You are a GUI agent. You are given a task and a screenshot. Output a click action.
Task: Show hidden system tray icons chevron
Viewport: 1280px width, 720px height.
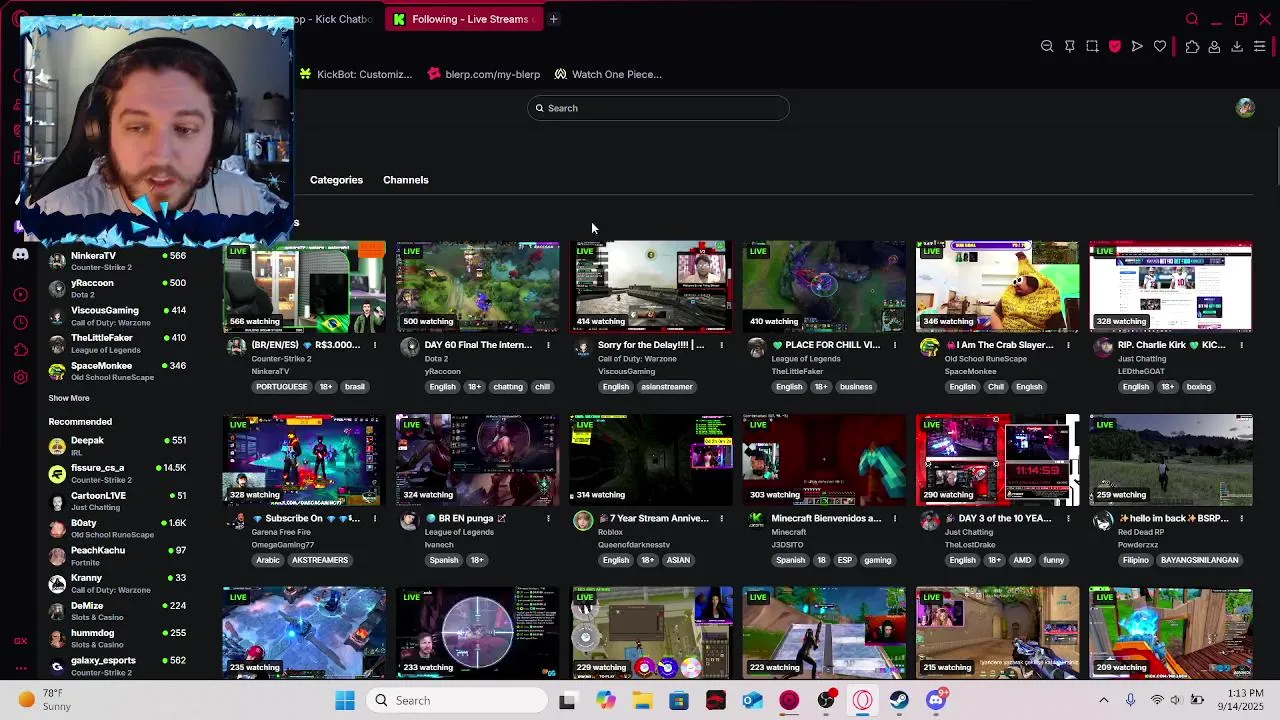(x=1103, y=700)
